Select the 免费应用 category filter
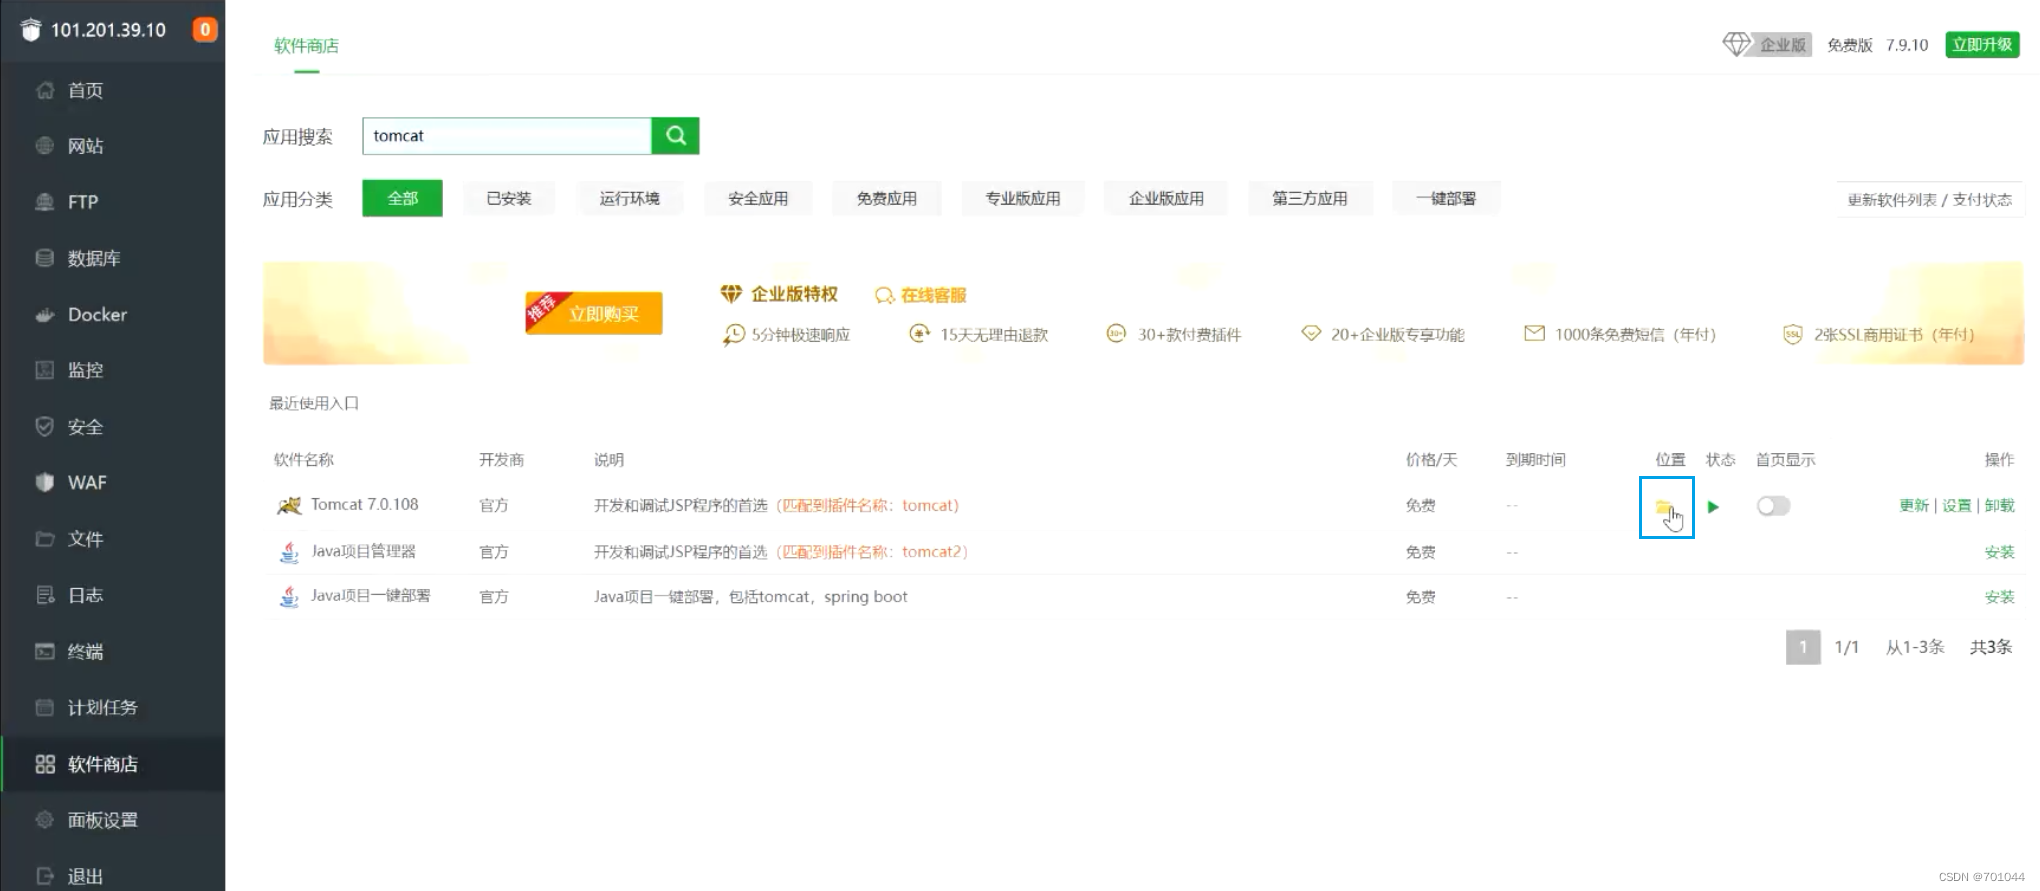 886,198
